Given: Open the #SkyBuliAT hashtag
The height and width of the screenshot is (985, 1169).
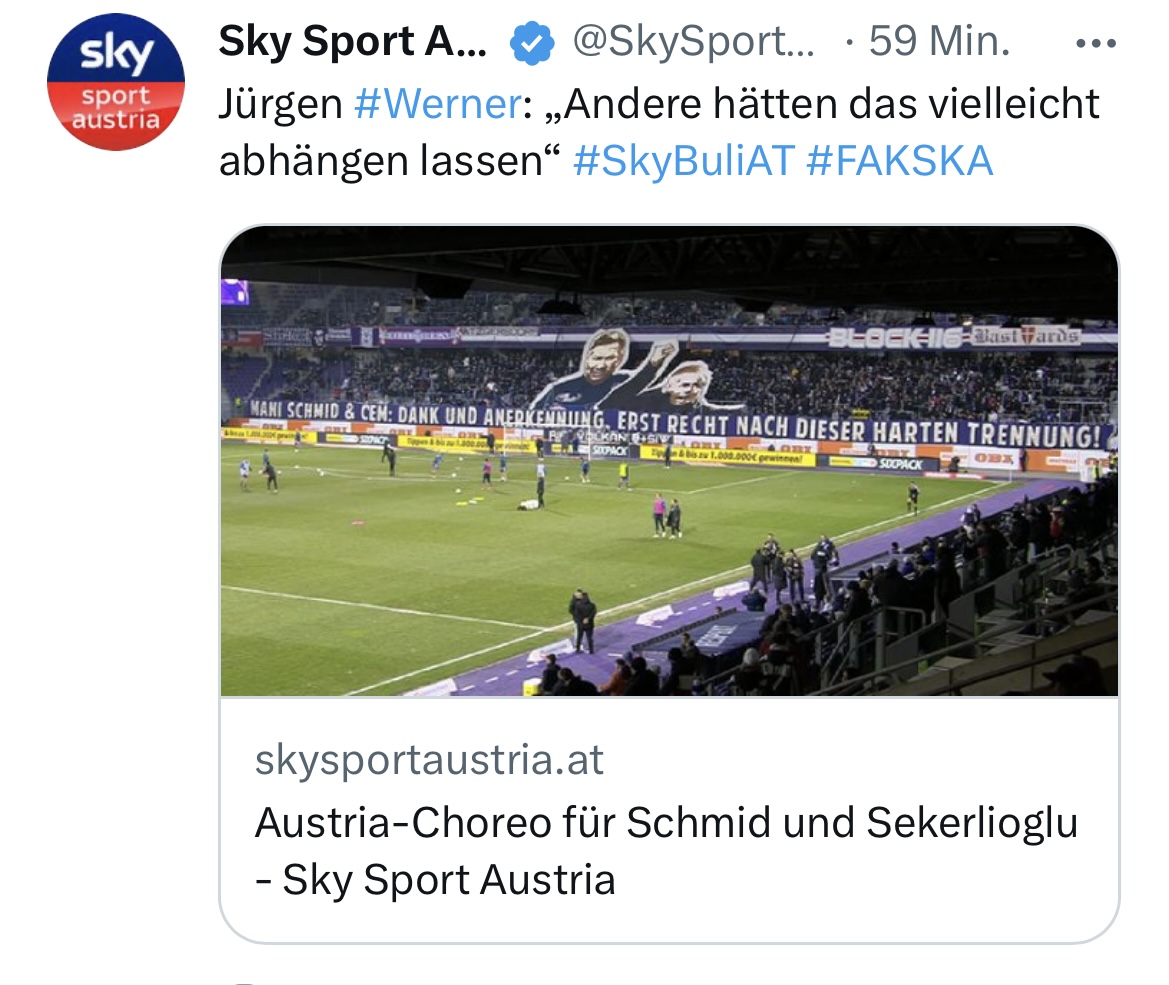Looking at the screenshot, I should [684, 160].
